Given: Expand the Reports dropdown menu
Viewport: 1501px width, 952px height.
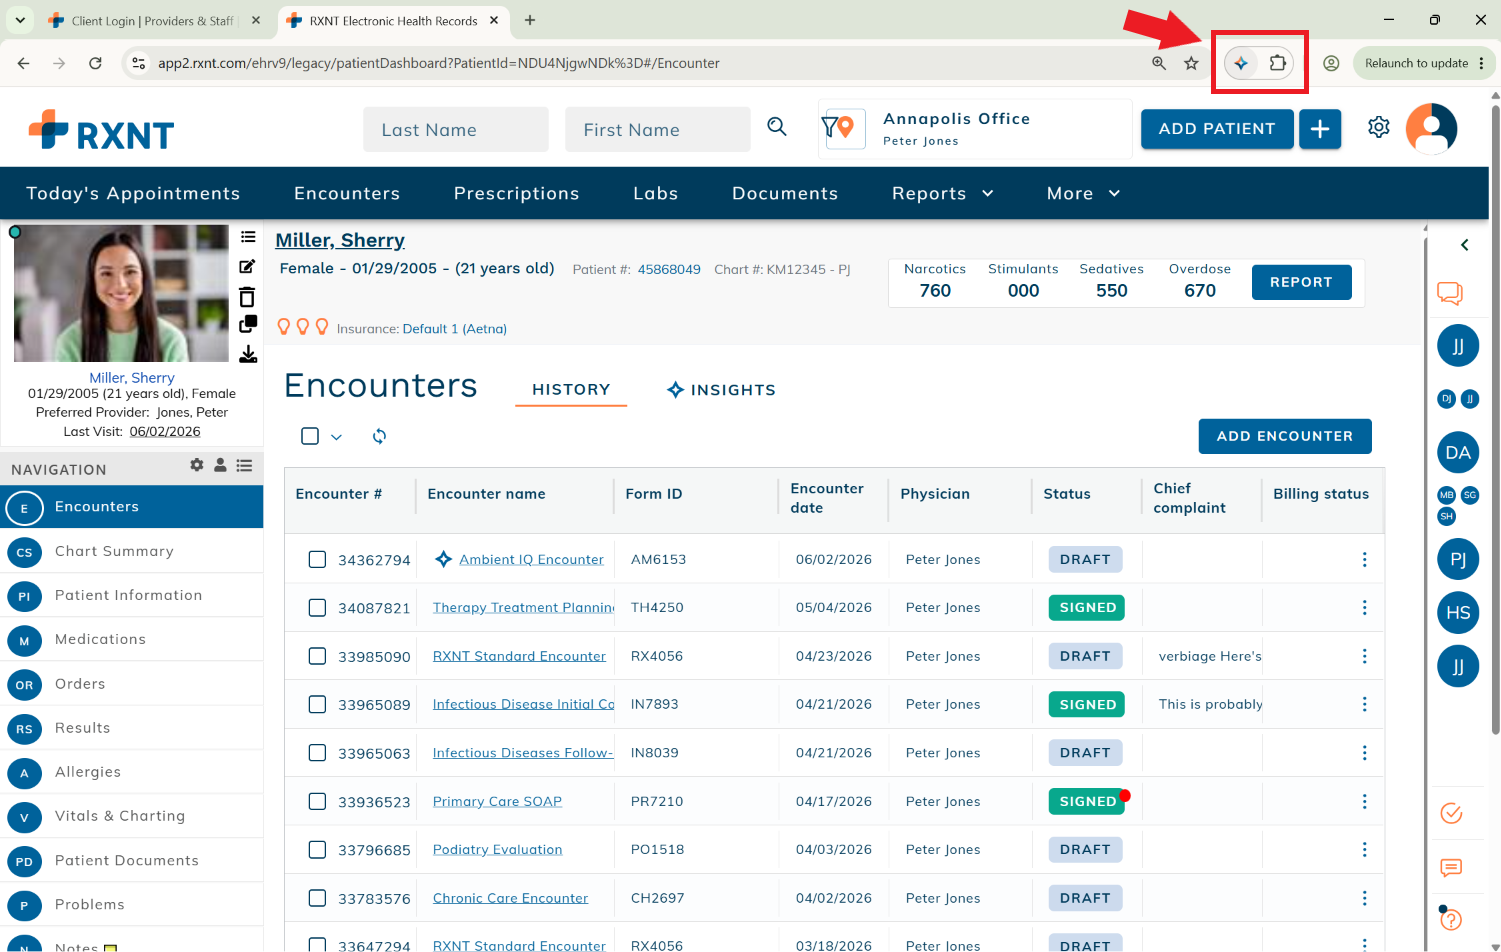Looking at the screenshot, I should click(x=942, y=193).
